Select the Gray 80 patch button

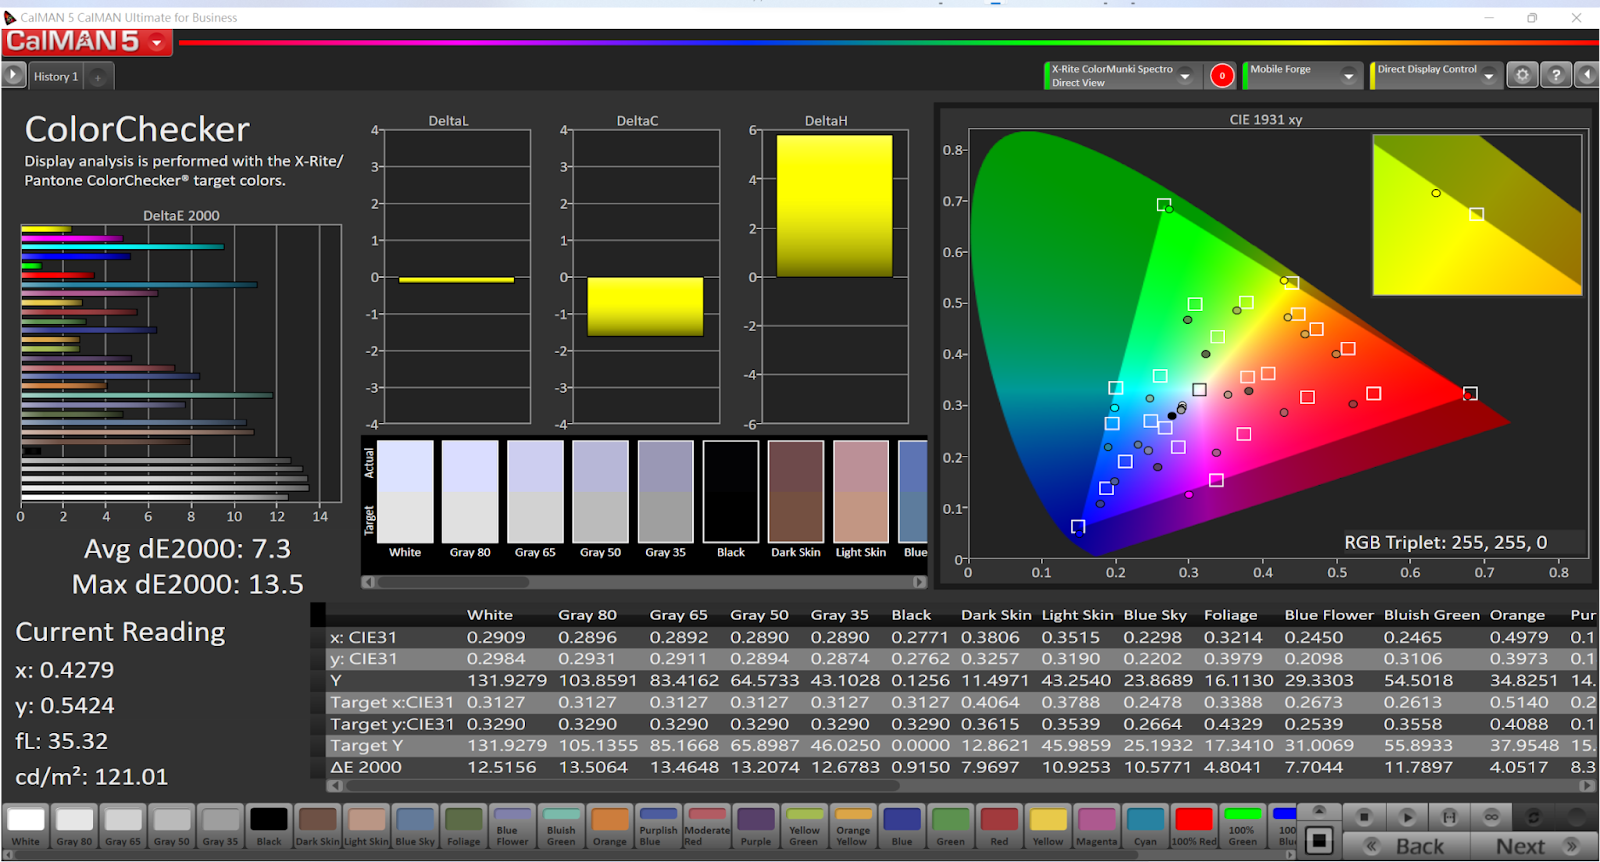click(74, 826)
